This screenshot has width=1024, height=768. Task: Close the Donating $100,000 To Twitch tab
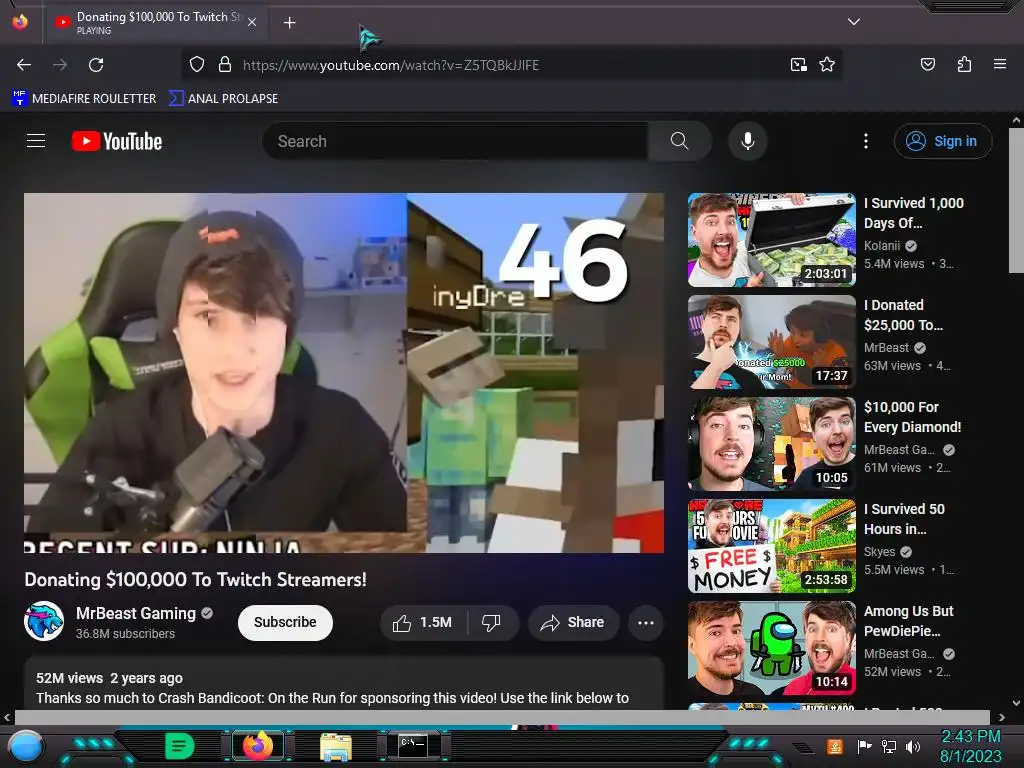point(252,22)
